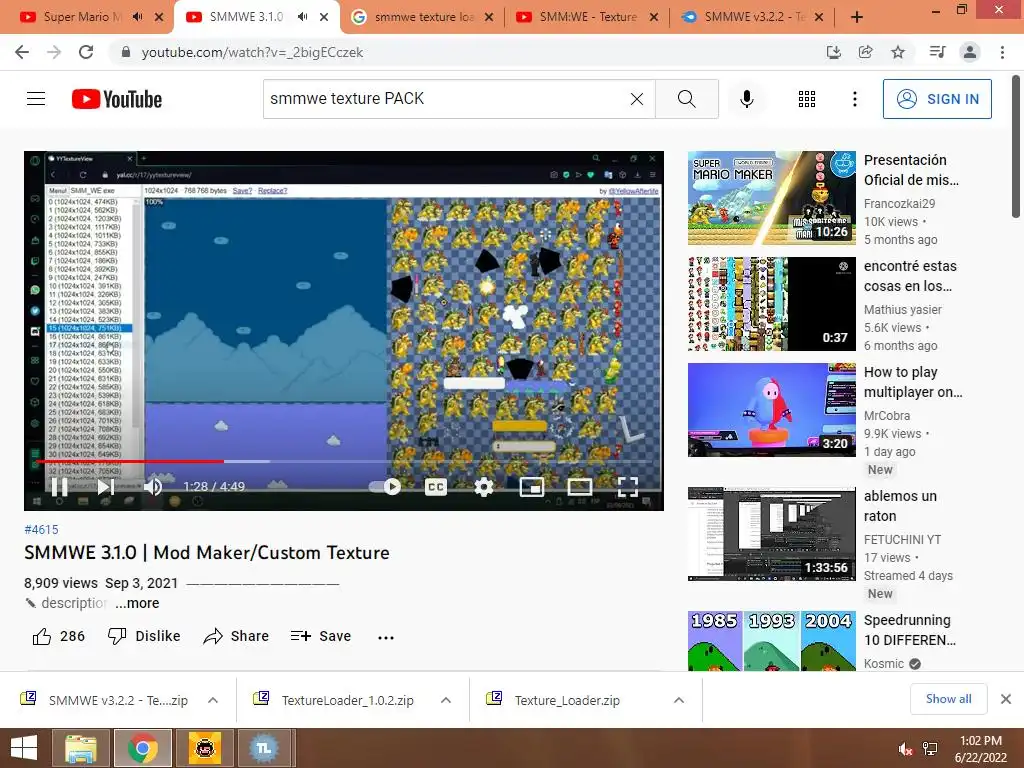The width and height of the screenshot is (1024, 768).
Task: Go back in browser history
Action: pos(22,52)
